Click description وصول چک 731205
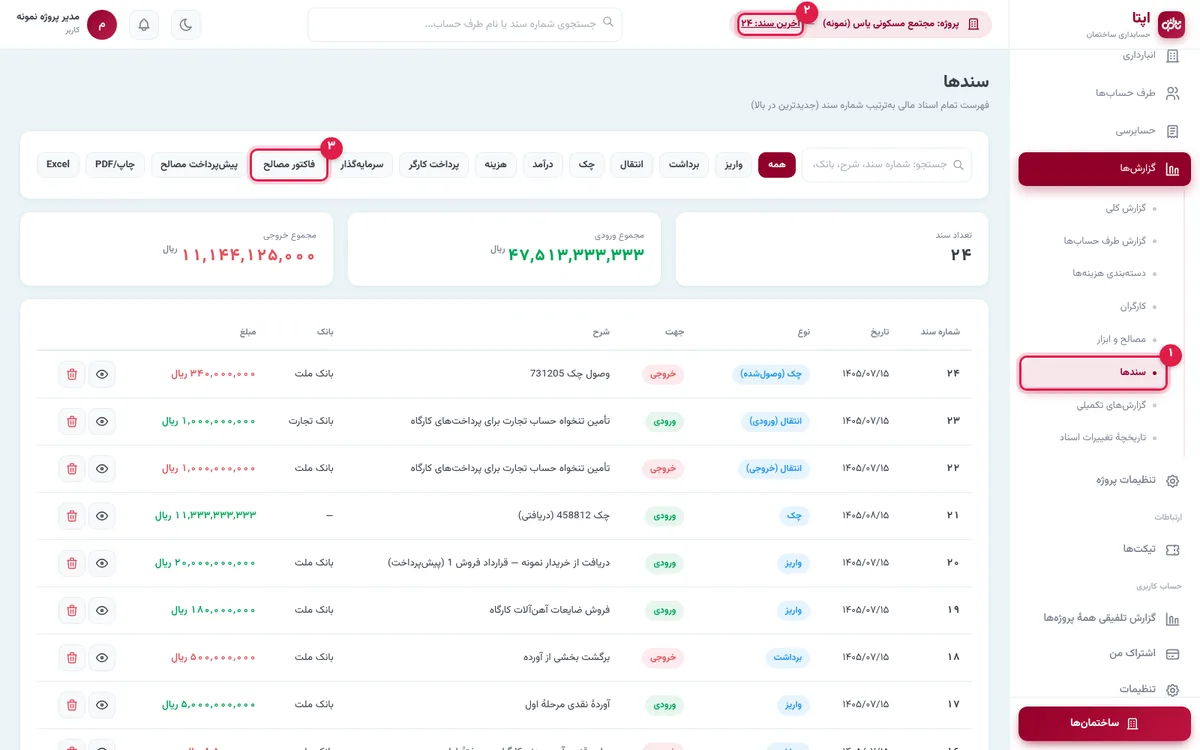The height and width of the screenshot is (750, 1200). 570,374
